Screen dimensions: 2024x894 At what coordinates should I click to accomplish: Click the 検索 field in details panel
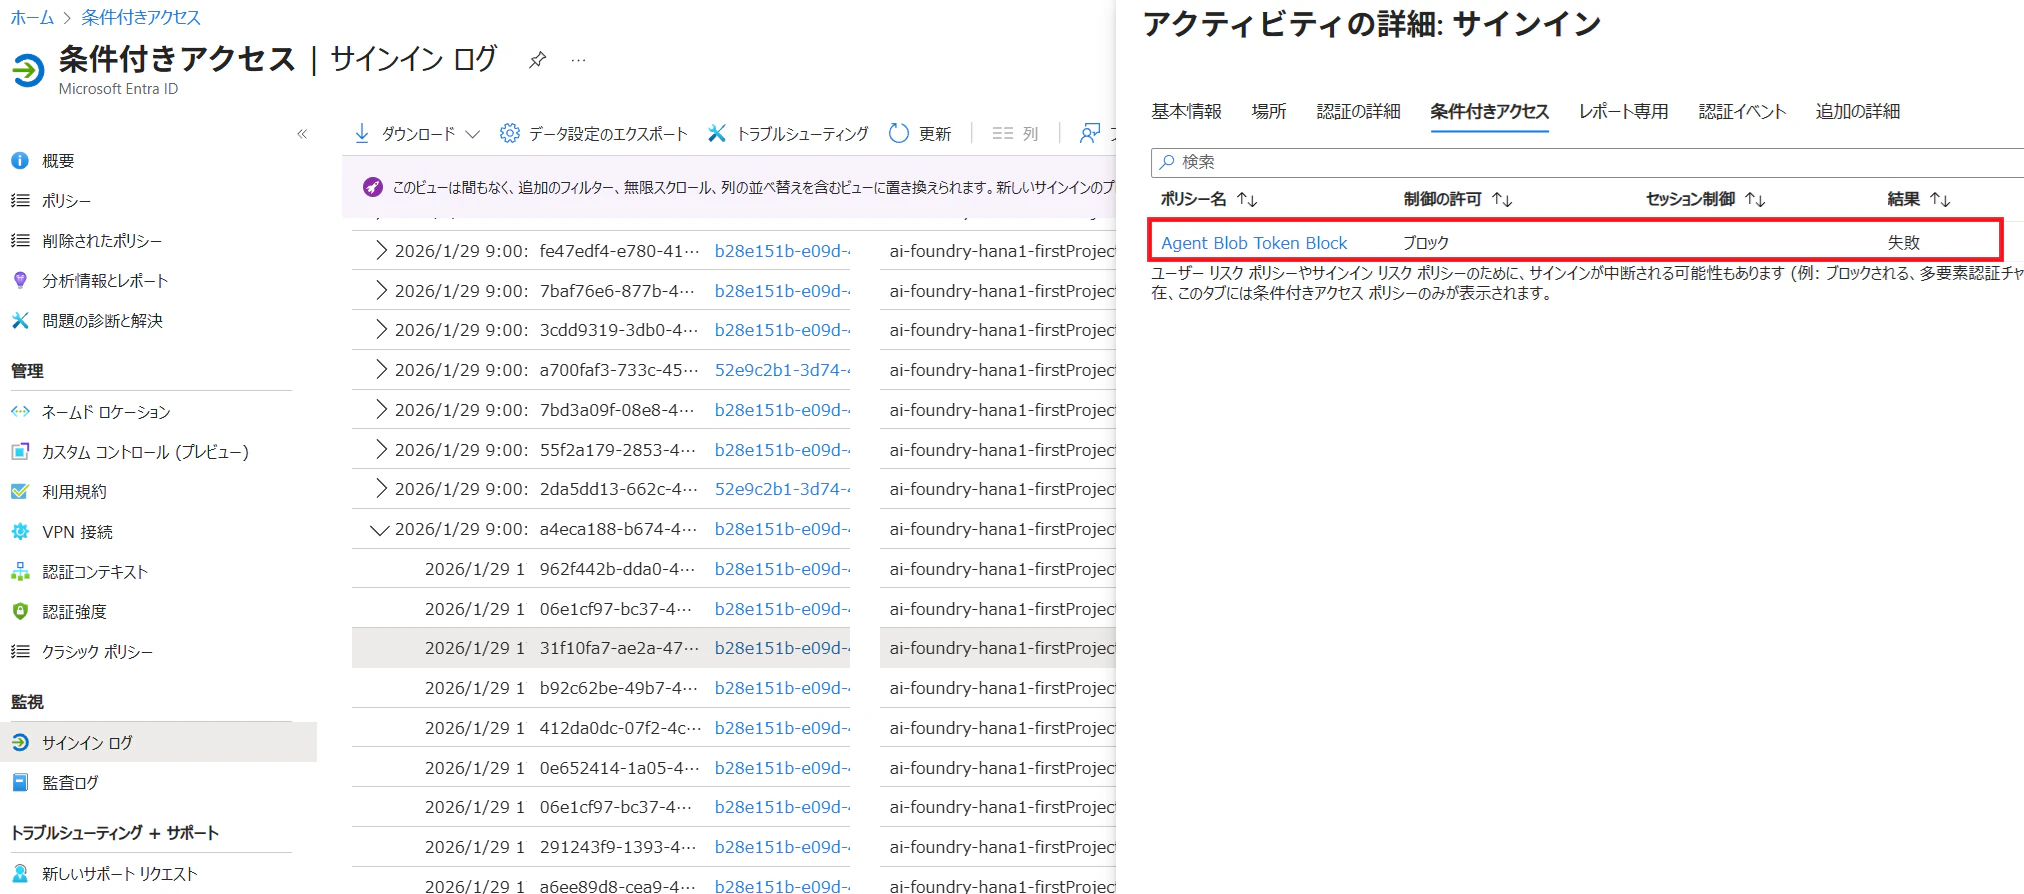coord(1587,162)
